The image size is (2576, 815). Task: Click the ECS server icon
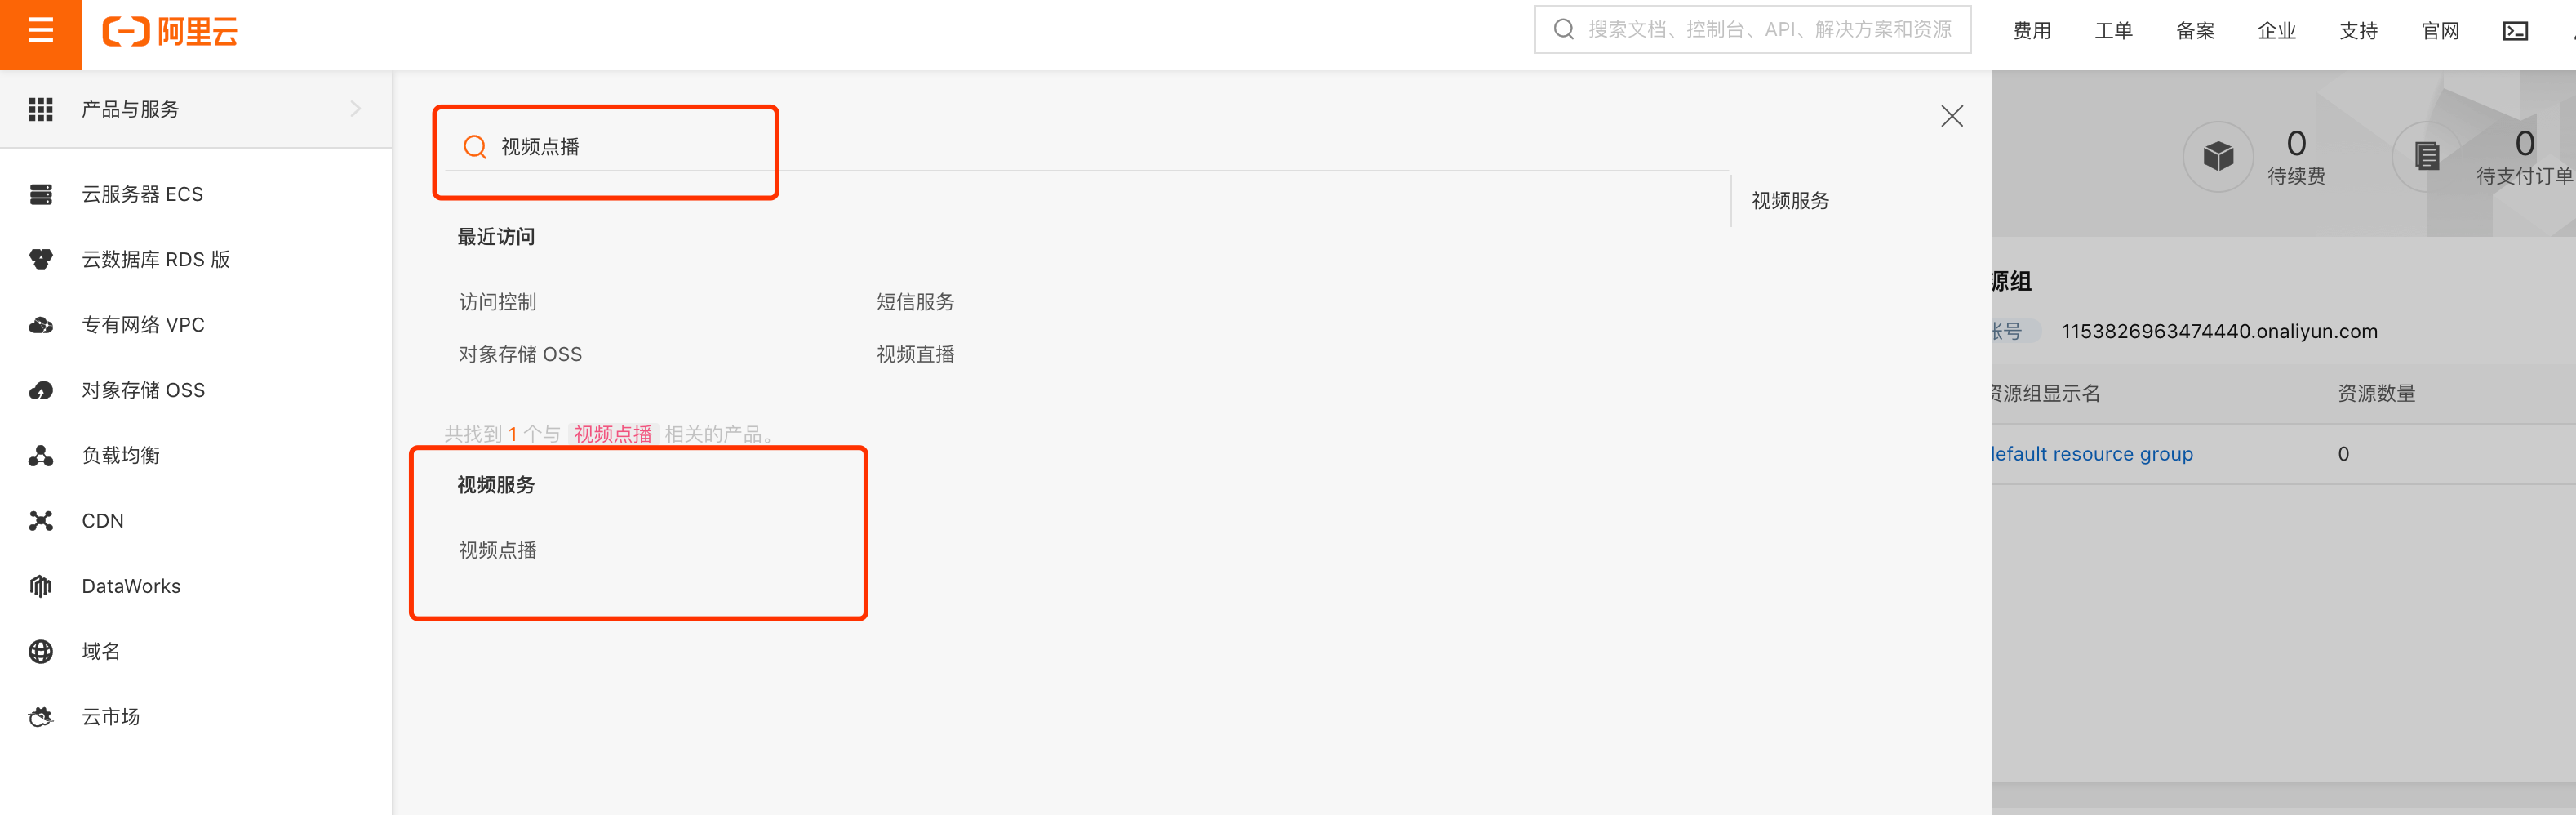click(x=41, y=194)
